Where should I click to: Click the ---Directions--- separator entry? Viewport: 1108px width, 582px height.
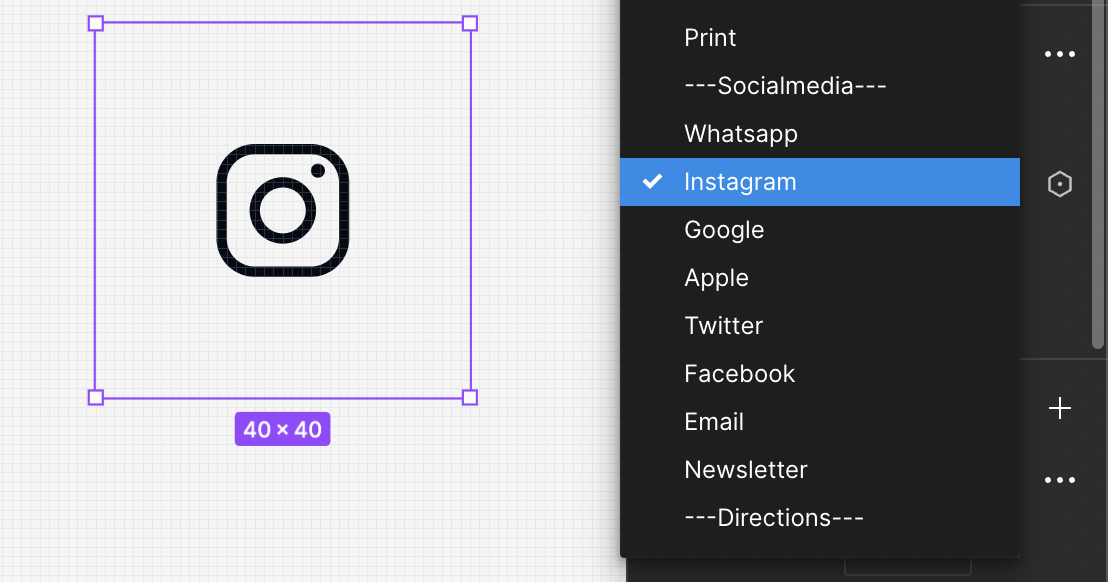coord(820,518)
